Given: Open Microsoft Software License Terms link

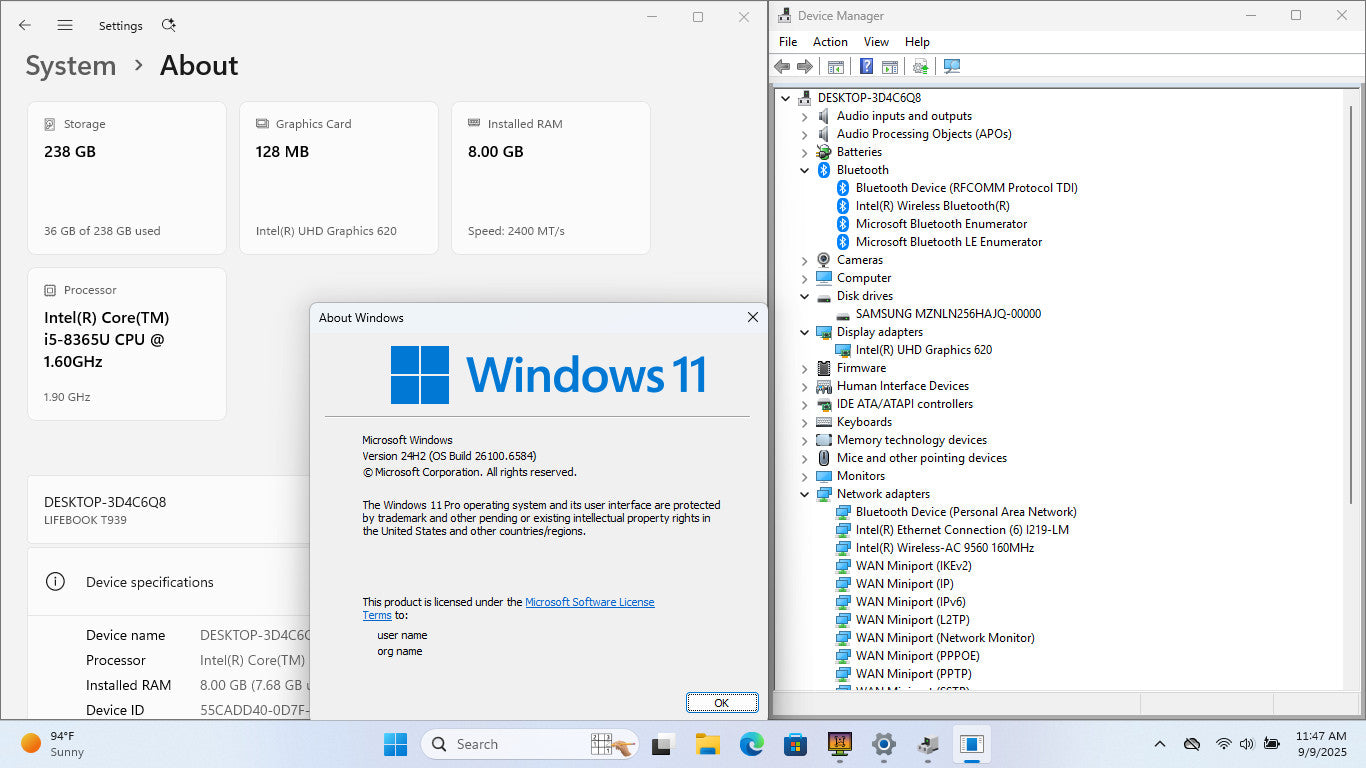Looking at the screenshot, I should 590,602.
